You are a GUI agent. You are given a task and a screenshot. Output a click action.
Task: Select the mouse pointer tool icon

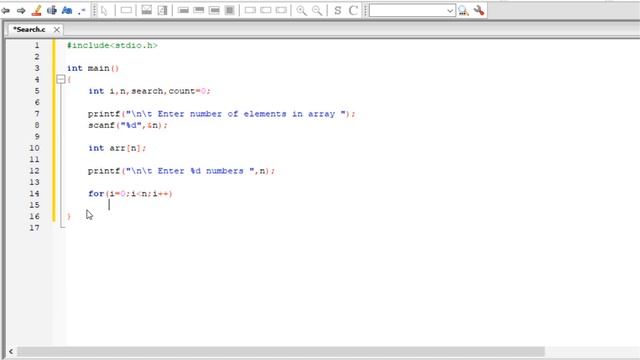tap(104, 10)
